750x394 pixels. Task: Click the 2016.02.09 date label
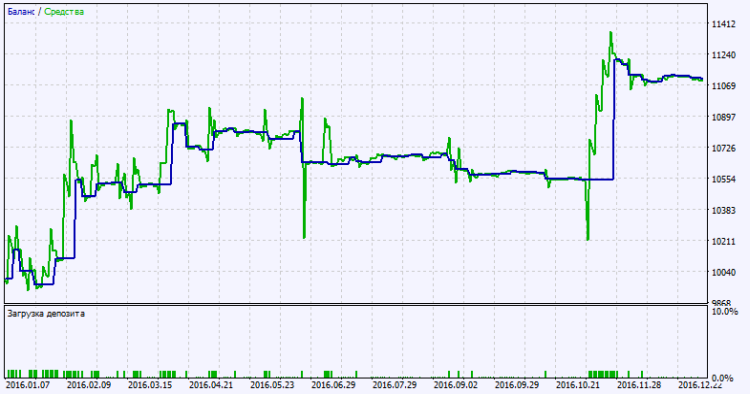coord(89,385)
